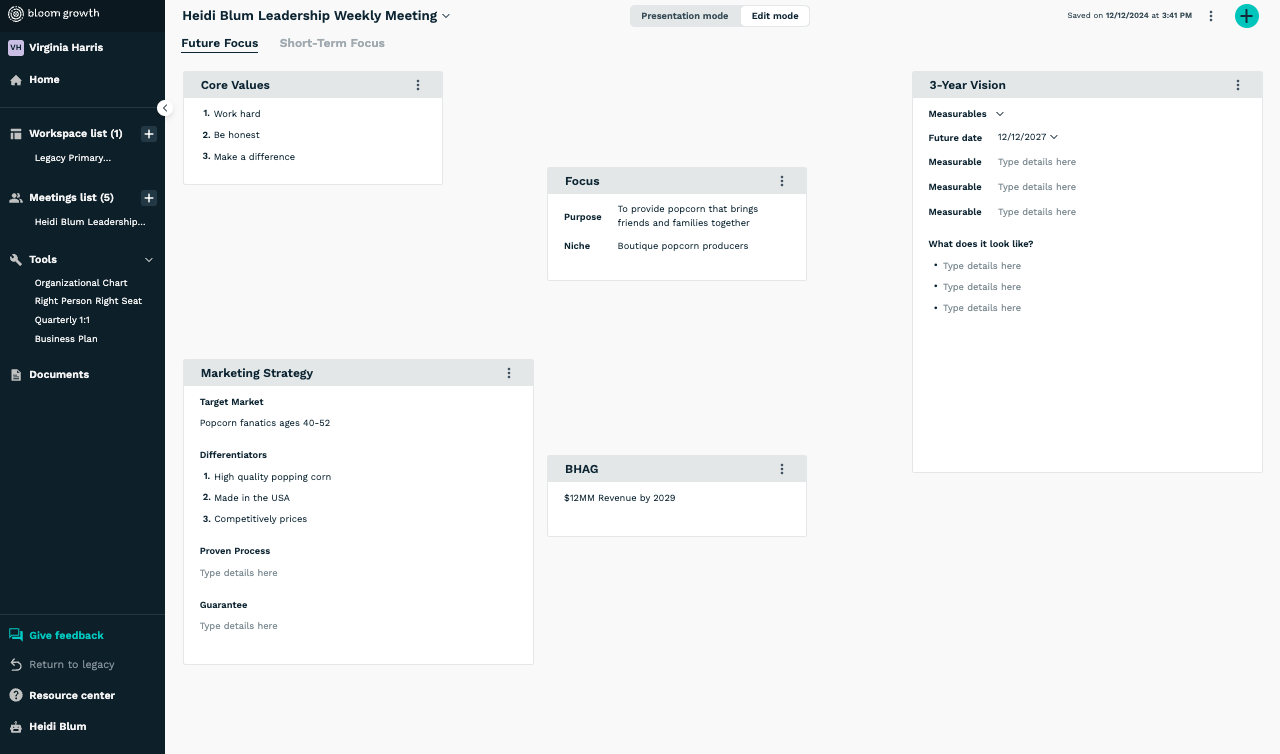
Task: Open BHAG card three-dot menu
Action: click(x=782, y=469)
